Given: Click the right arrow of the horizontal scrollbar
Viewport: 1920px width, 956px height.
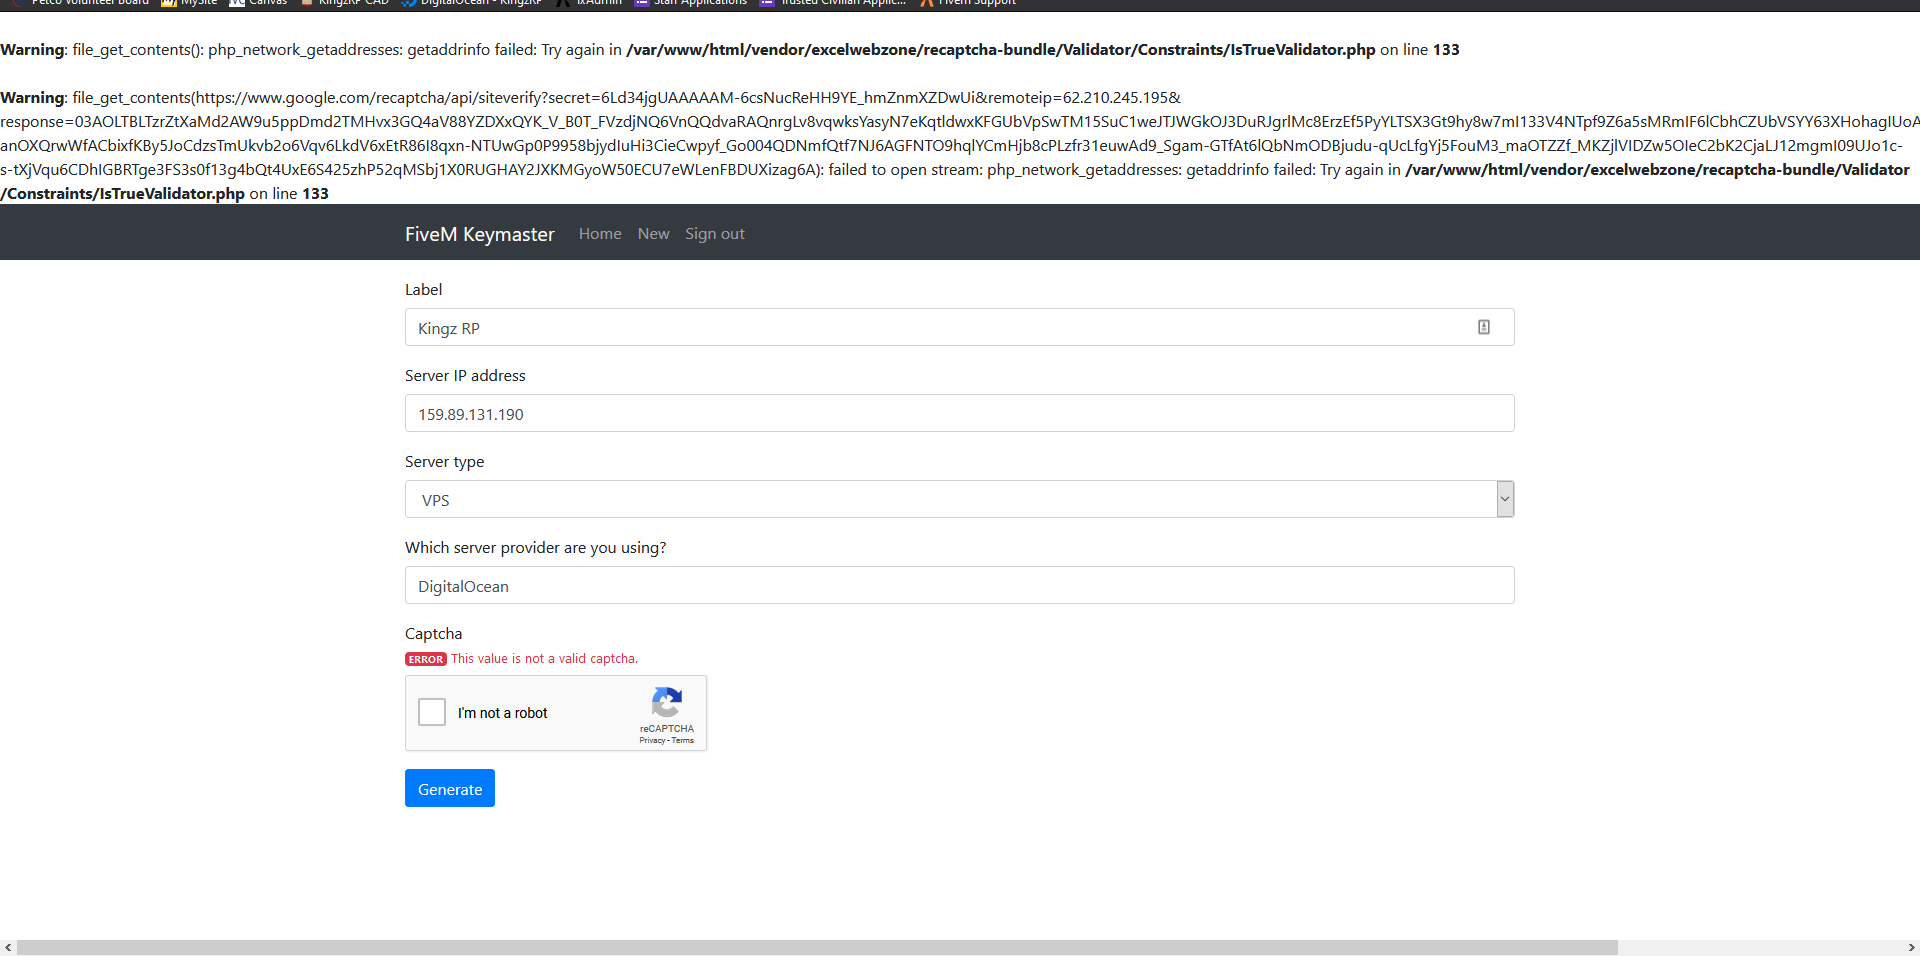Looking at the screenshot, I should [x=1911, y=947].
